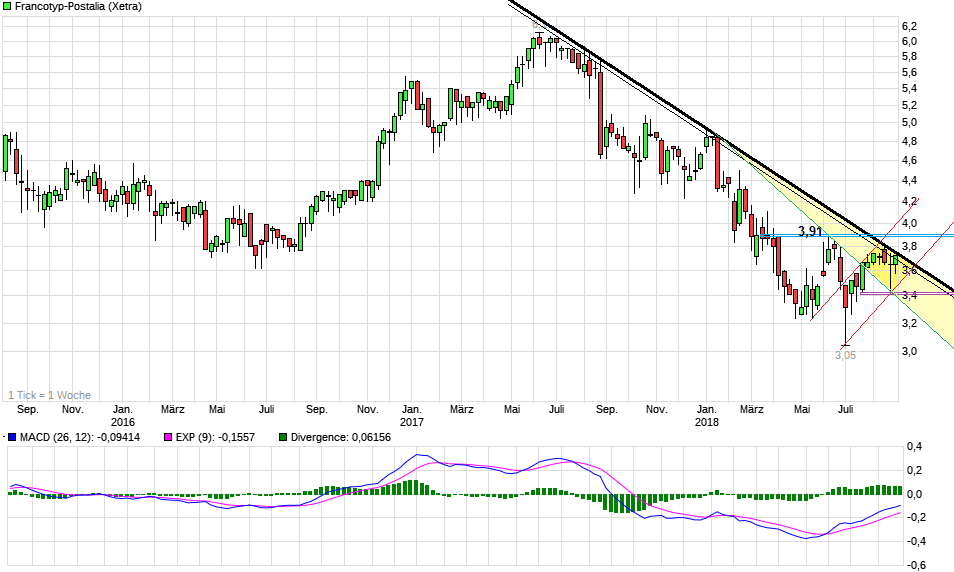Screen dimensions: 954x572
Task: Click the 3,2 price axis value
Action: pyautogui.click(x=909, y=323)
